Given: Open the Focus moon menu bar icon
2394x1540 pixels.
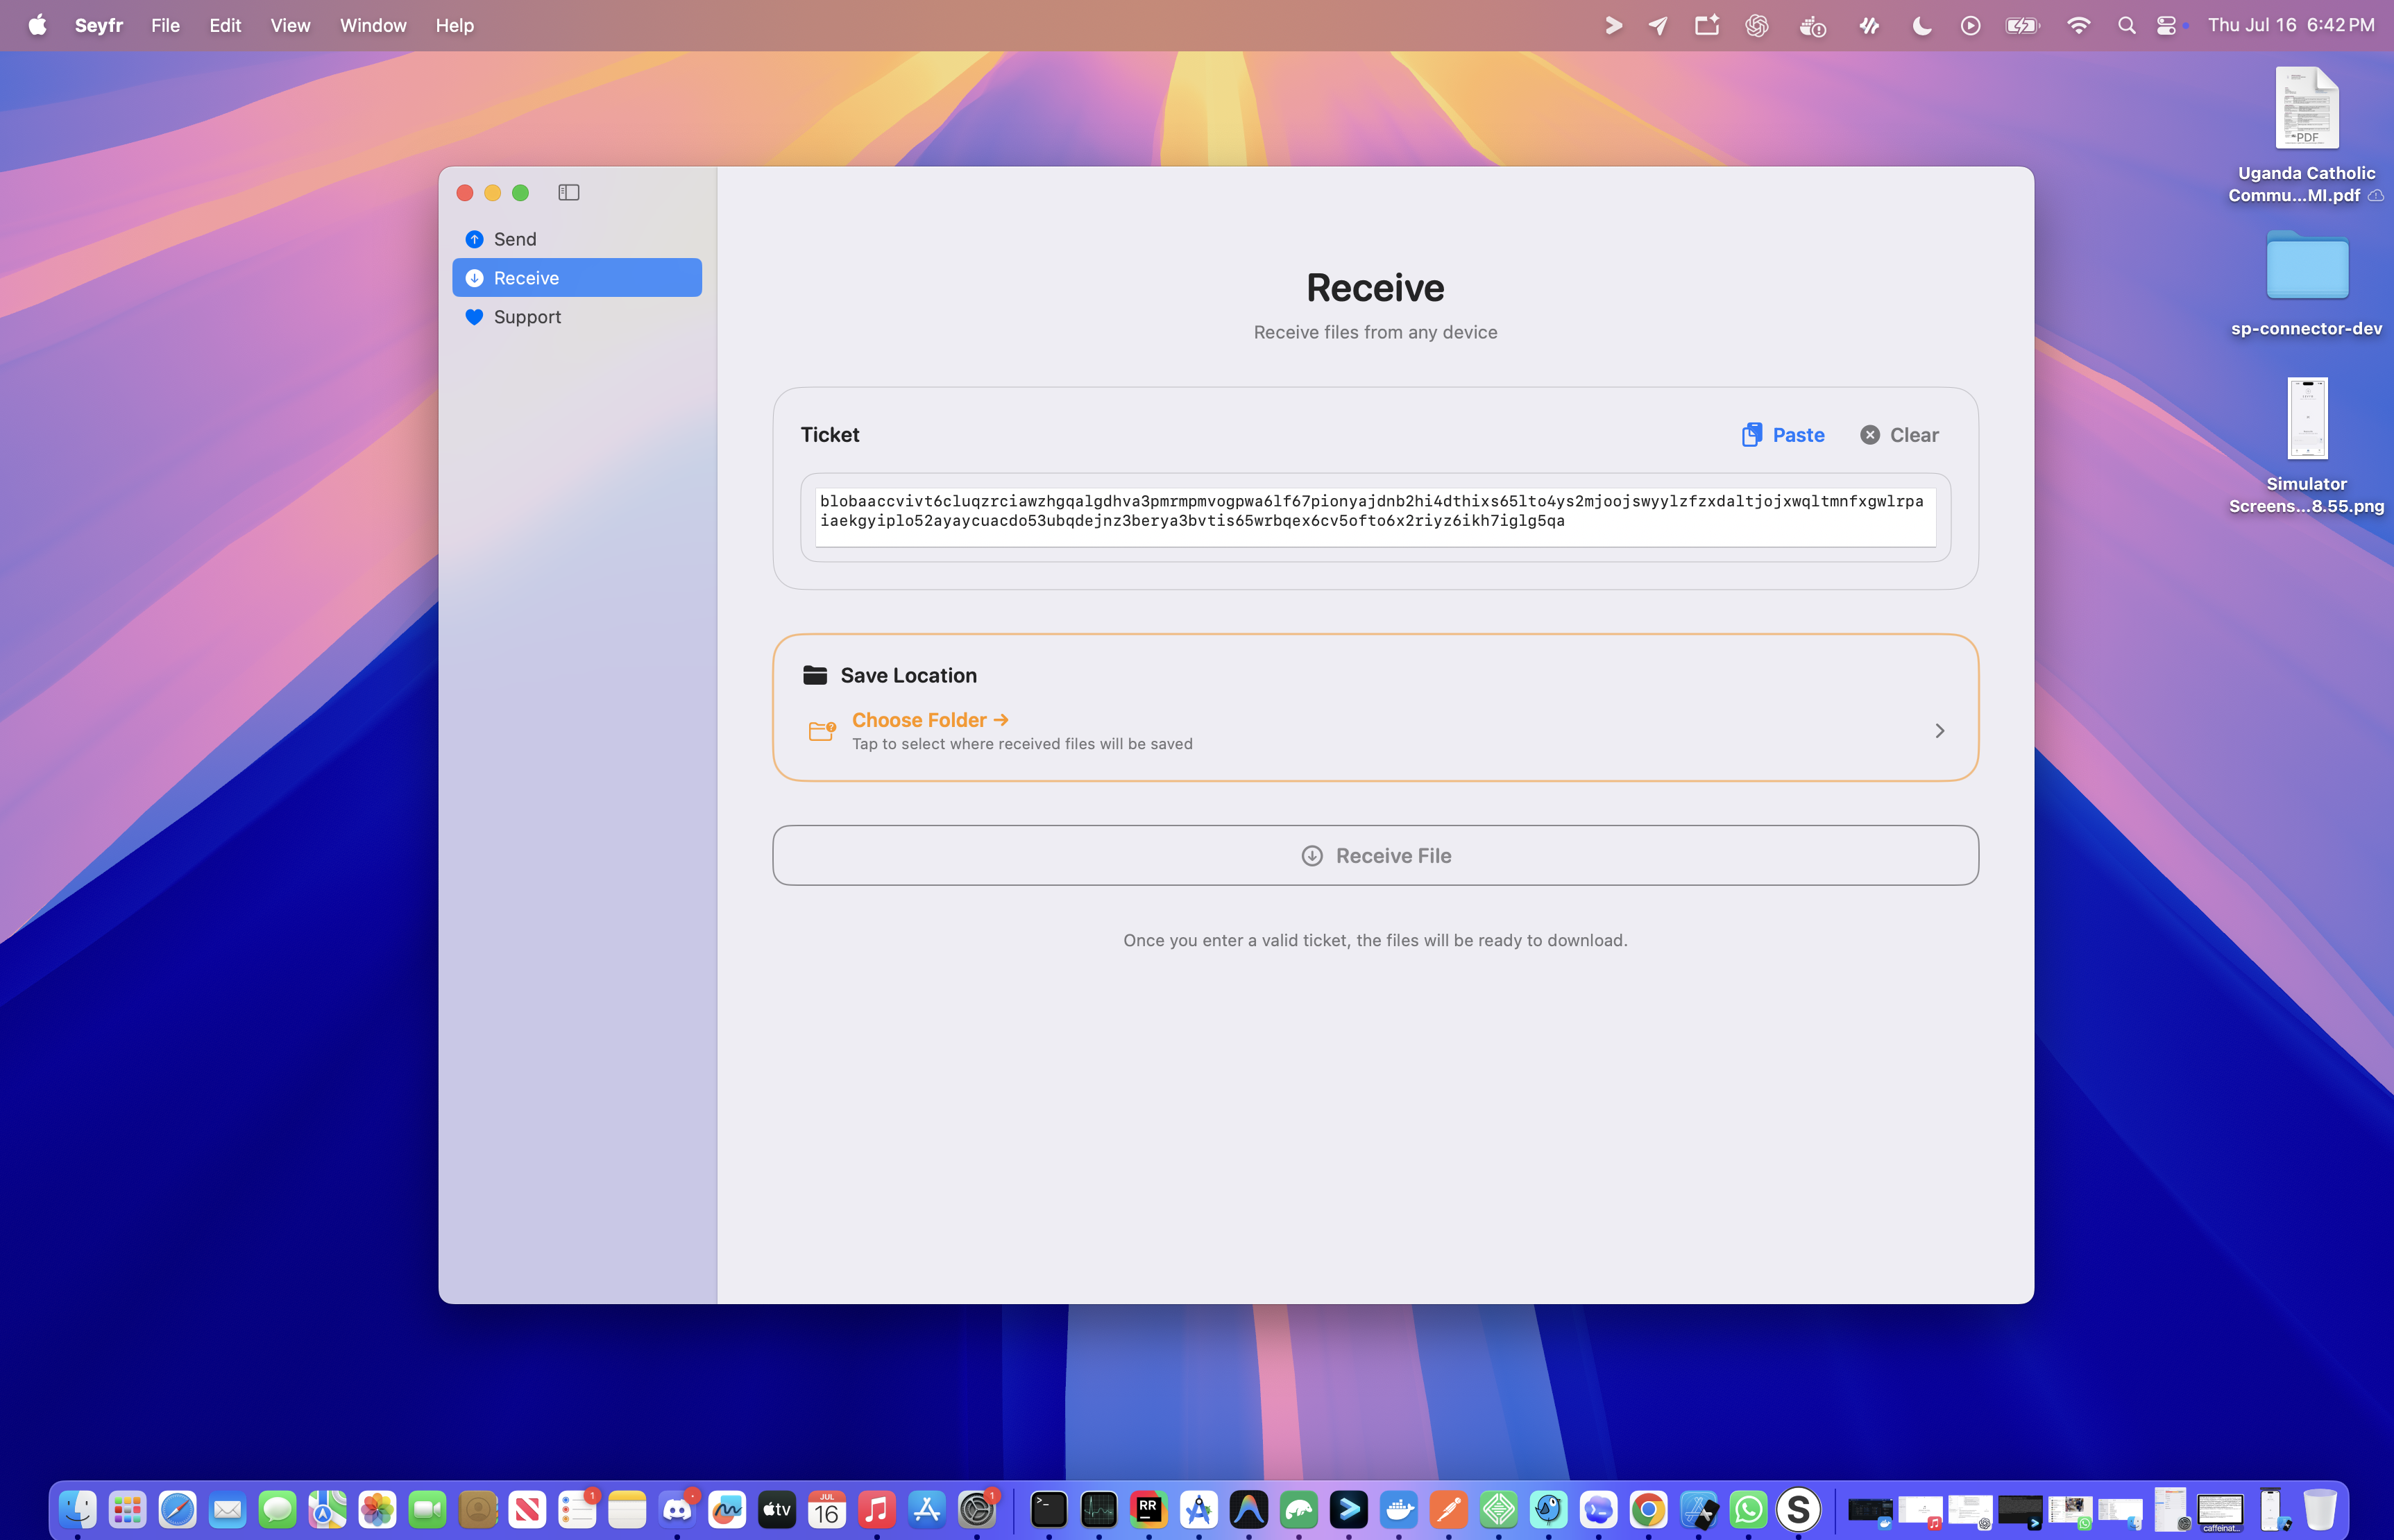Looking at the screenshot, I should (1921, 26).
